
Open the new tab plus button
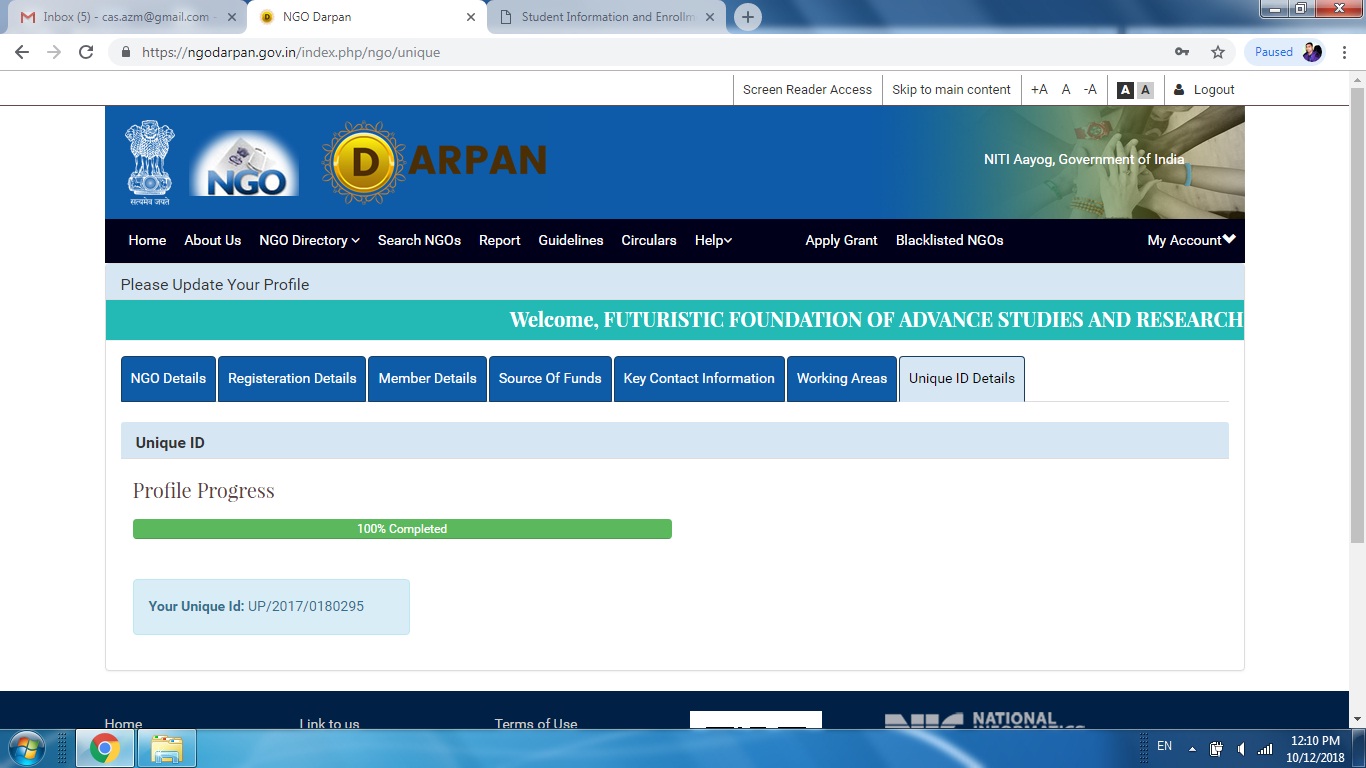tap(747, 17)
